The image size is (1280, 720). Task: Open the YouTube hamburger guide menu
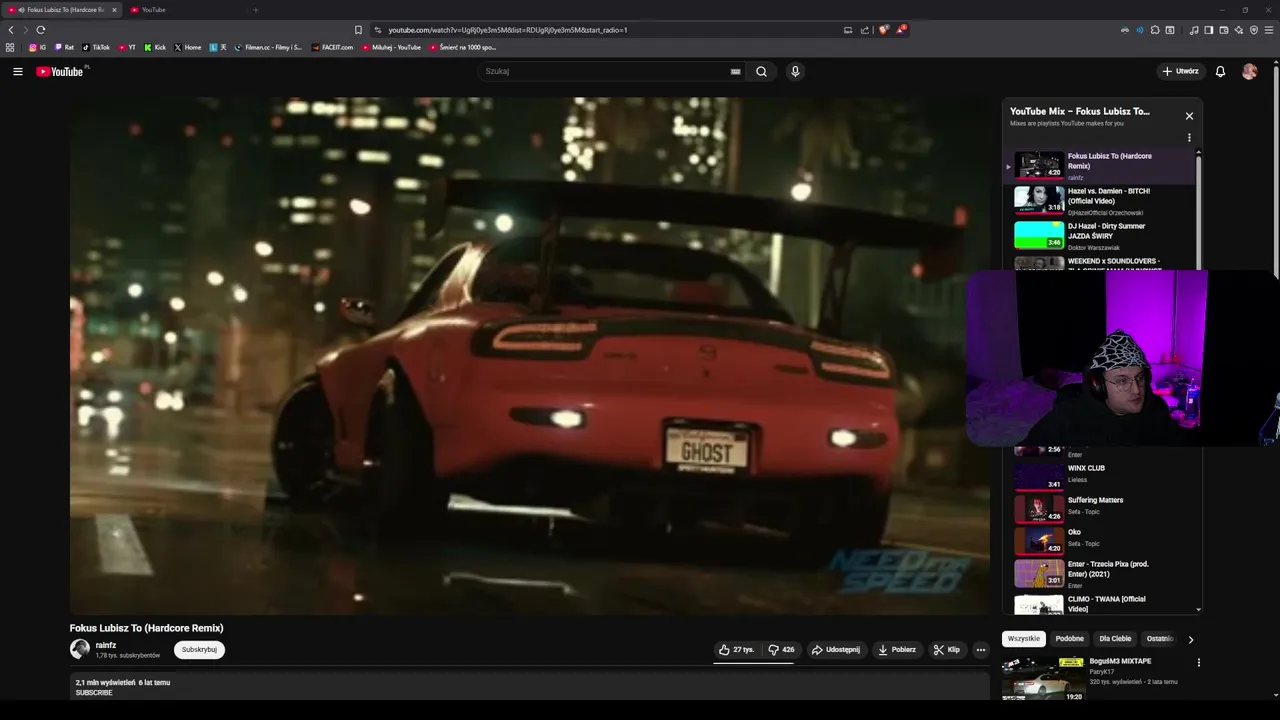click(x=17, y=71)
